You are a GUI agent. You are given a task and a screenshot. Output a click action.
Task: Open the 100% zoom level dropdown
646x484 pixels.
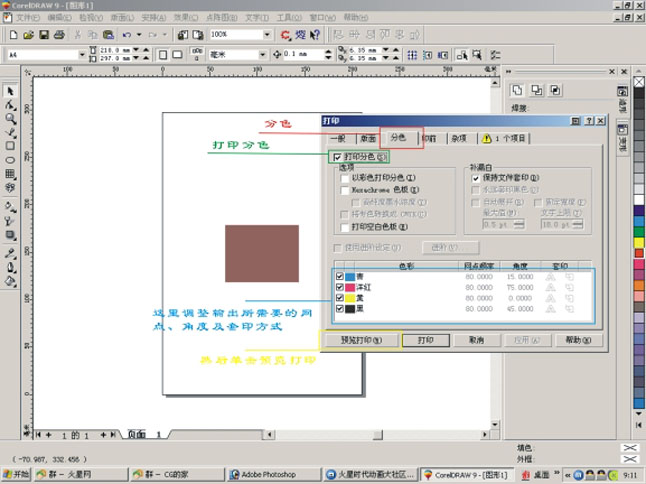(x=267, y=35)
